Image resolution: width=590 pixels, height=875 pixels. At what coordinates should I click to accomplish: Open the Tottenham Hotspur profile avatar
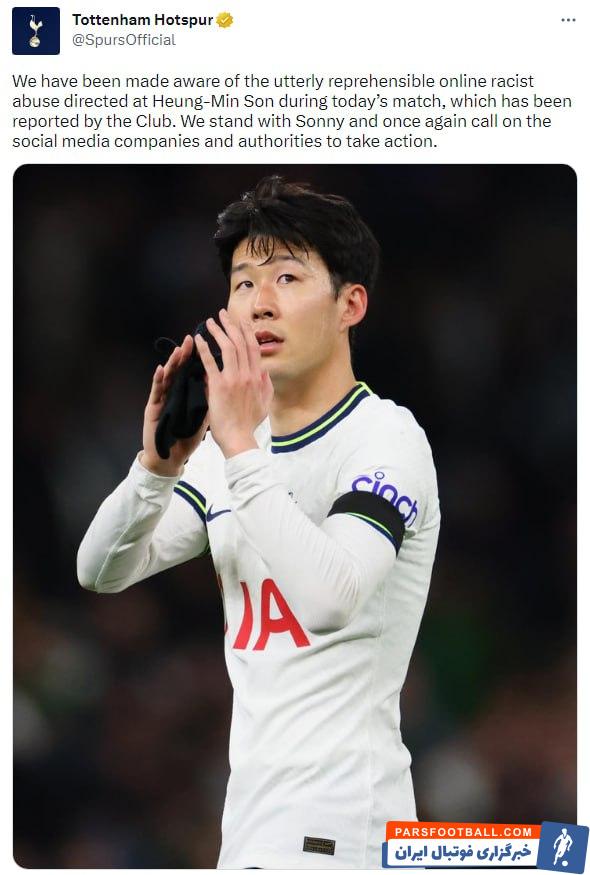pyautogui.click(x=36, y=31)
